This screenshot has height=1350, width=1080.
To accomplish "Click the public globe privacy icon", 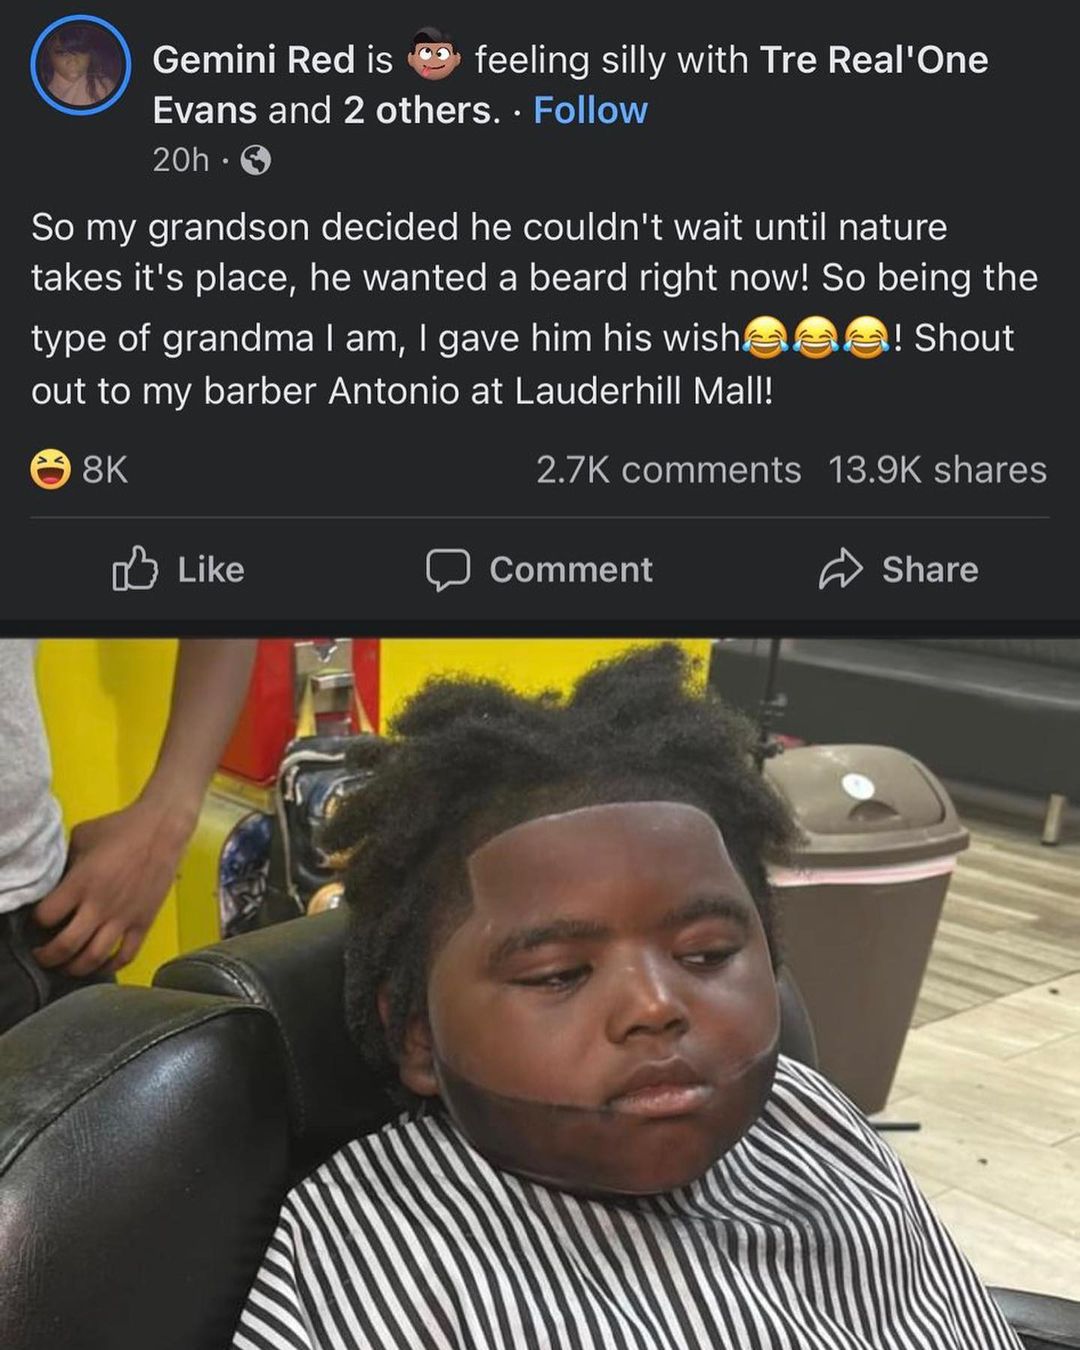I will pos(256,160).
